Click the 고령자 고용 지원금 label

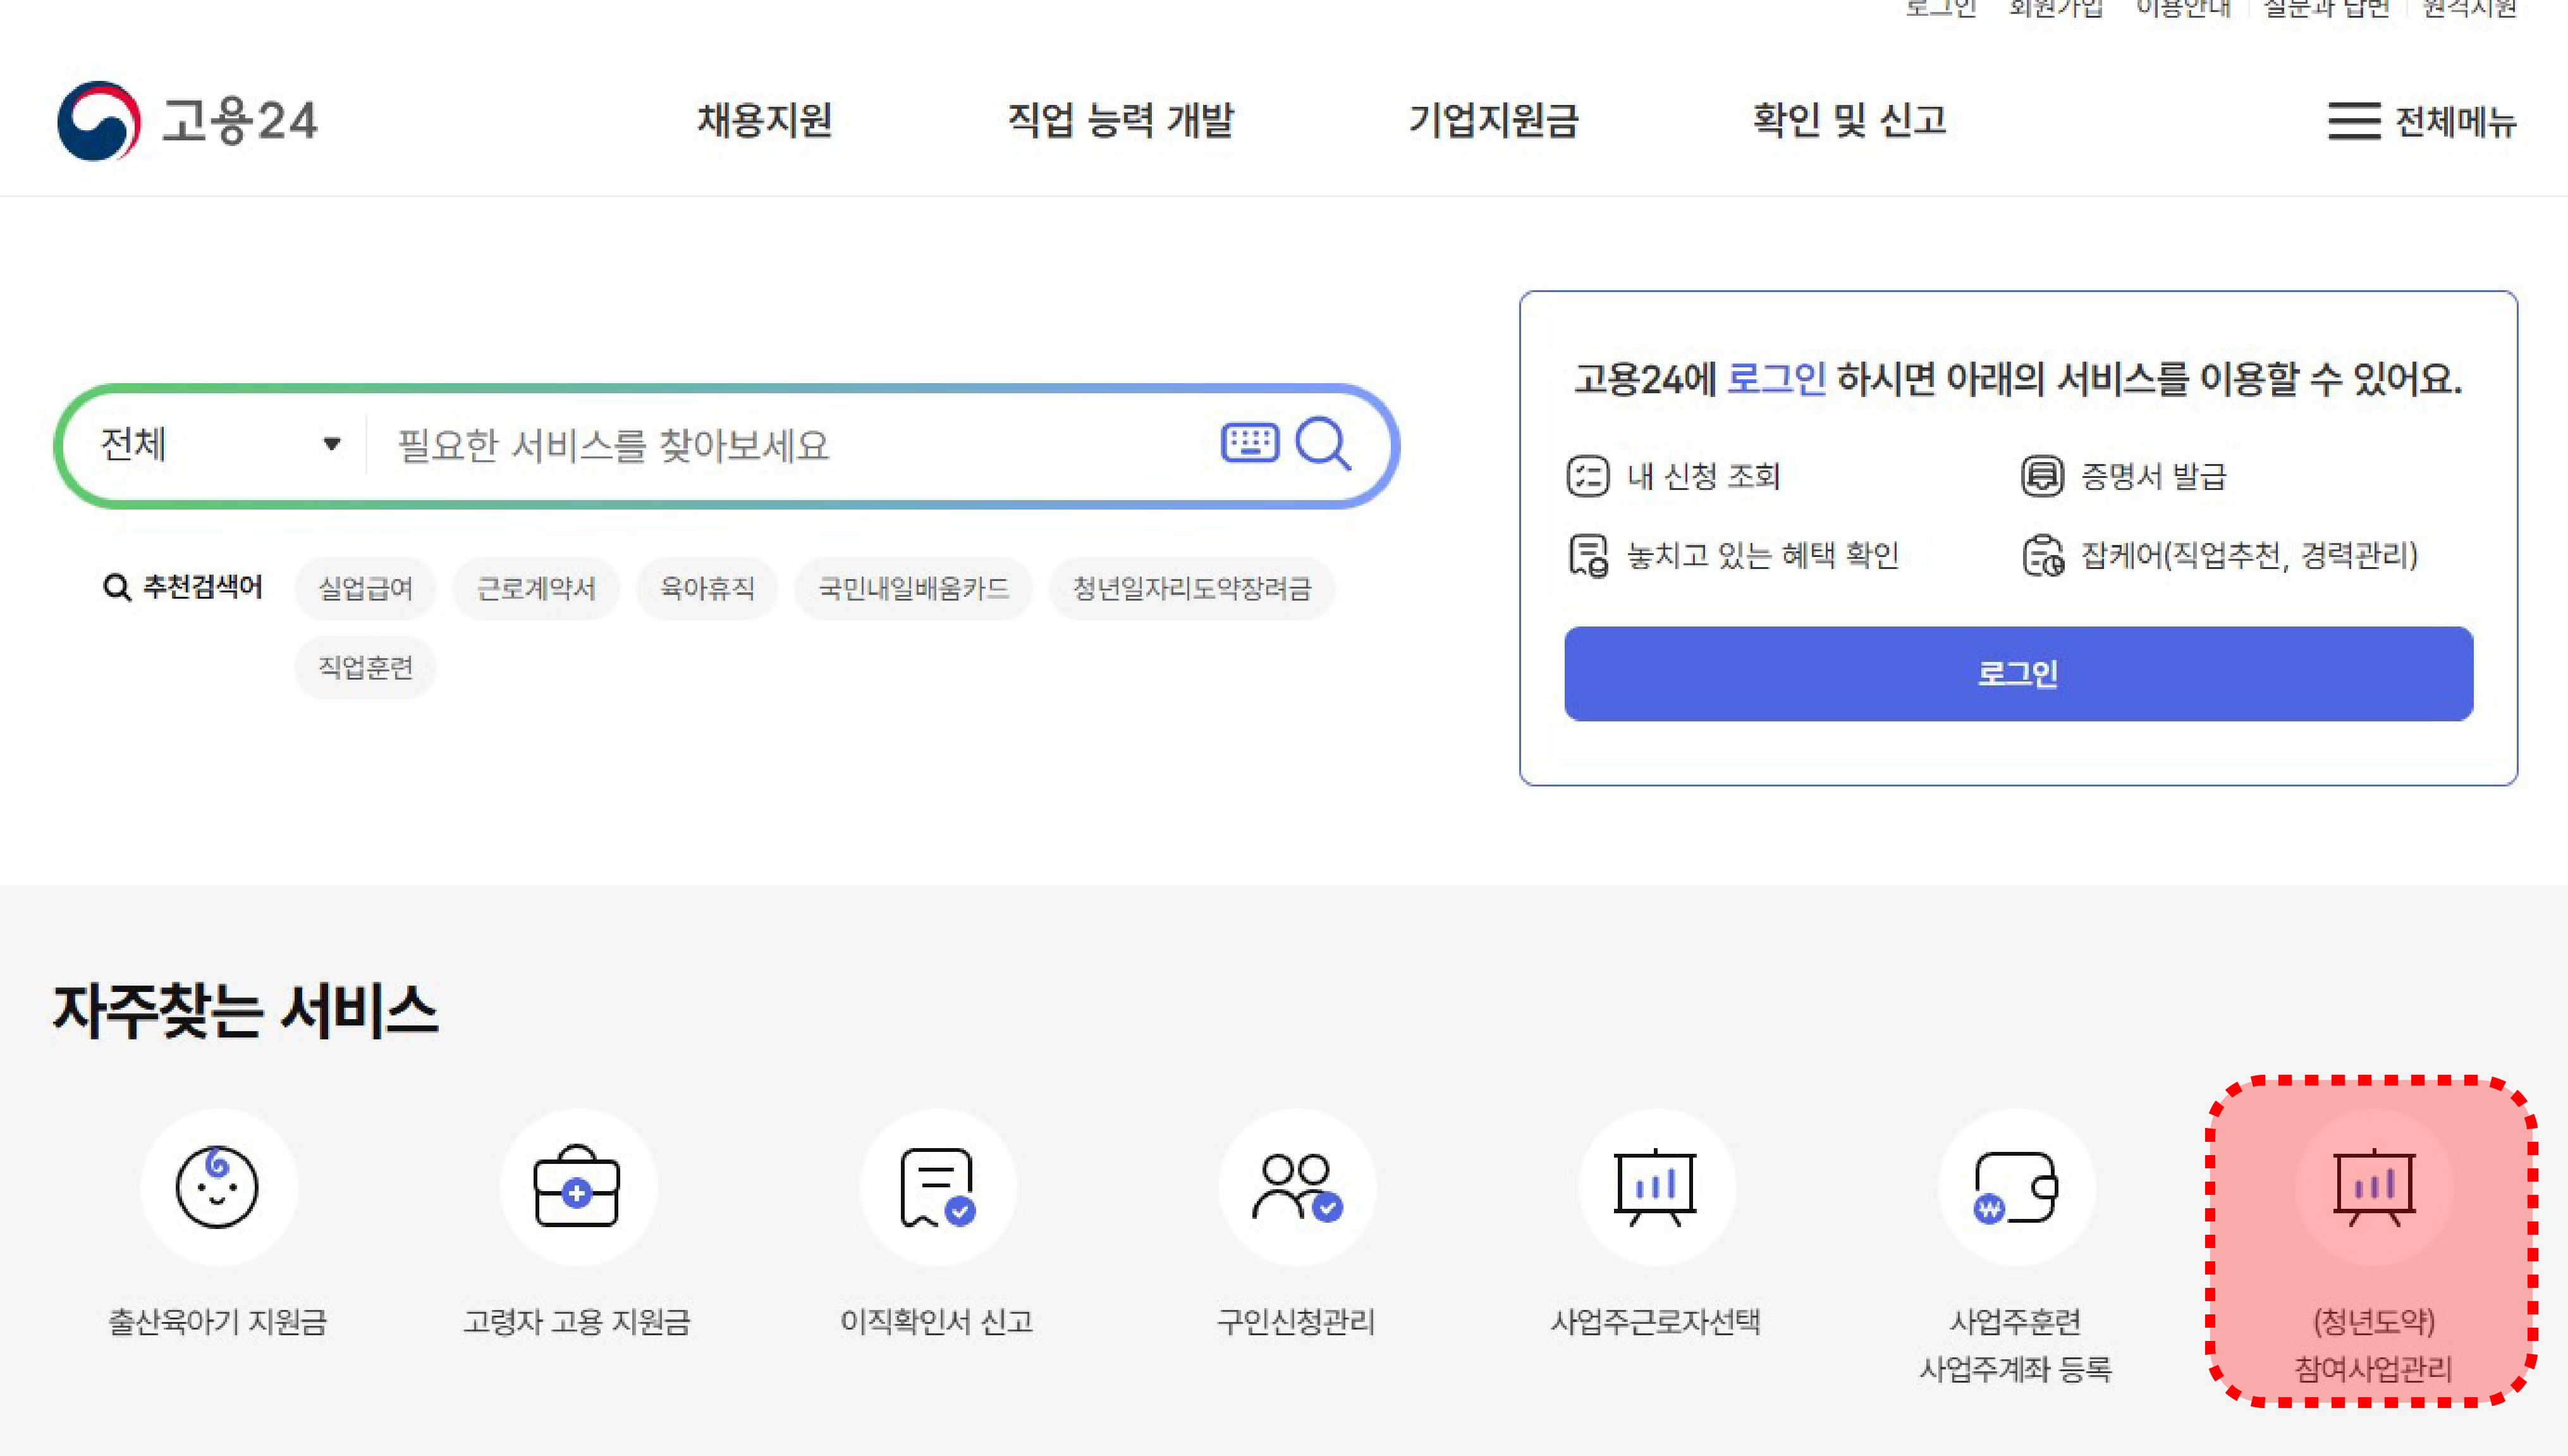coord(577,1322)
